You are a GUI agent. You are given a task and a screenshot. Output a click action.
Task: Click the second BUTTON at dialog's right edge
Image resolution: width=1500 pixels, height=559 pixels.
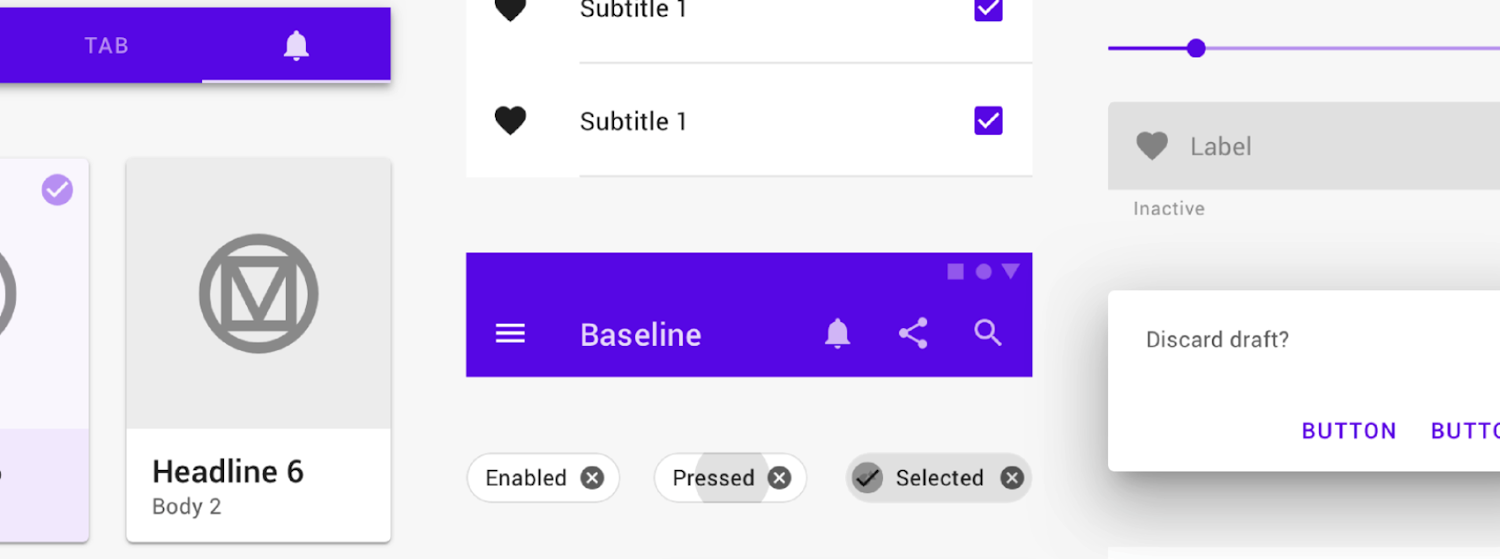(1465, 431)
